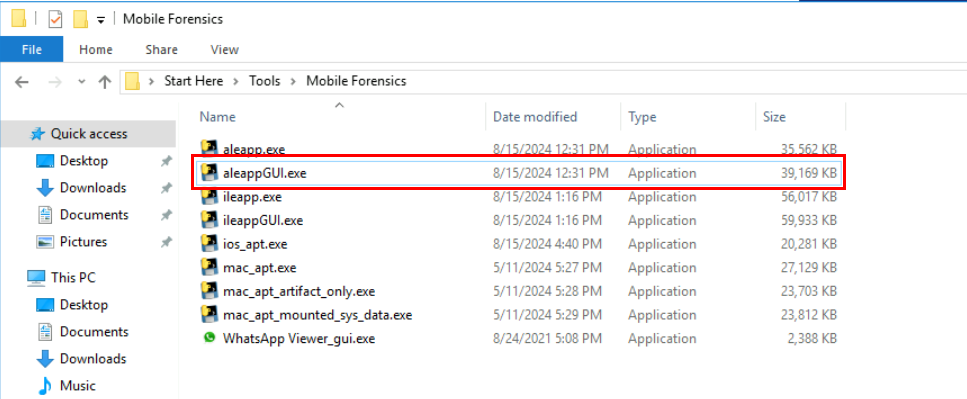
Task: Select the ileappGUI.exe file icon
Action: click(x=210, y=220)
